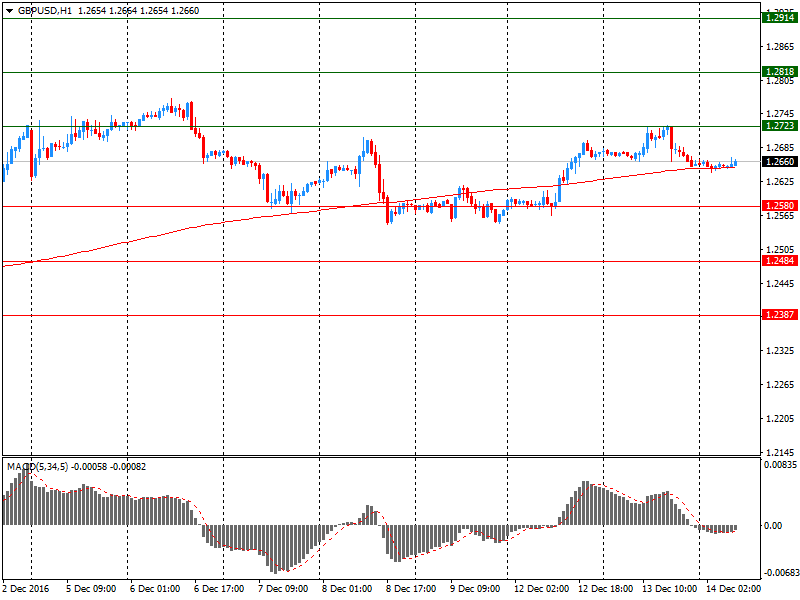Select the 12 Dec 18:00 time label

606,589
